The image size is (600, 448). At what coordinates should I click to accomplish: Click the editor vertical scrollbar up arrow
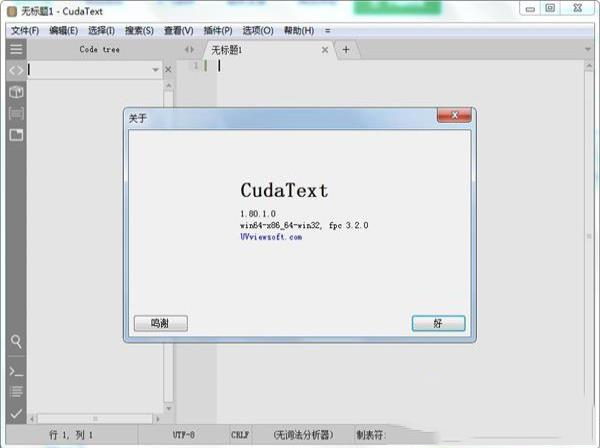coord(589,65)
